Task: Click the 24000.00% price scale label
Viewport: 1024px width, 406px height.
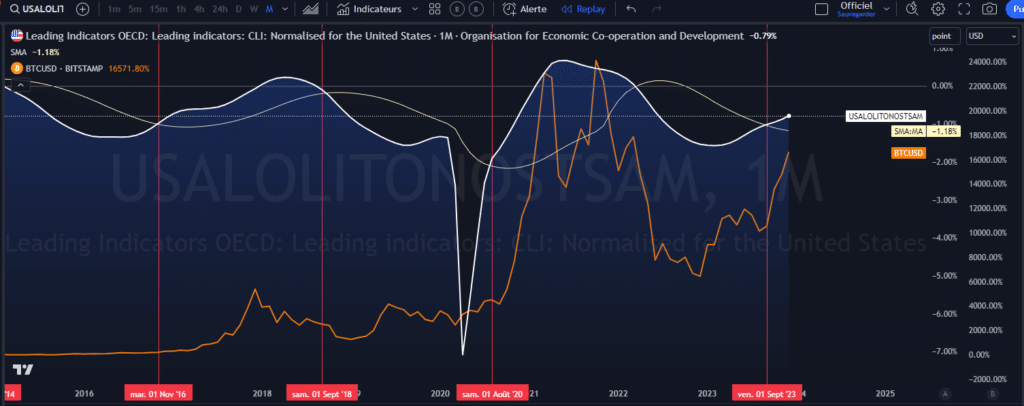Action: pyautogui.click(x=989, y=62)
